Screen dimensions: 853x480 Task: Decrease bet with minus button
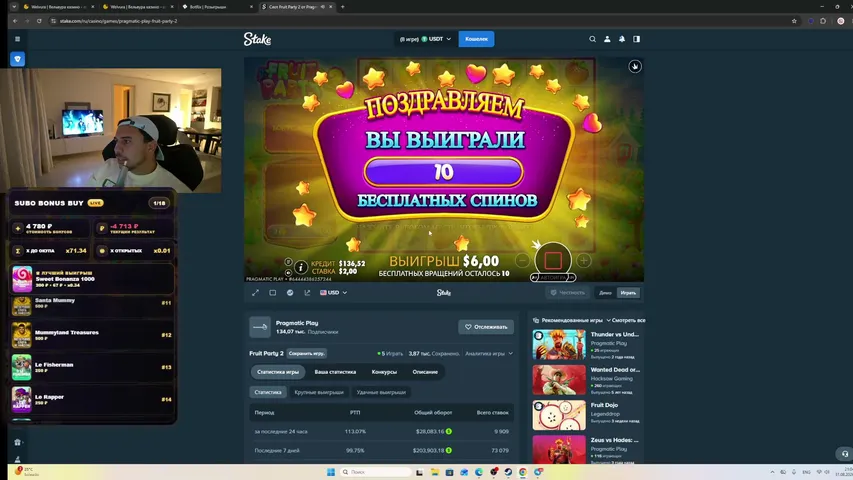[x=522, y=261]
